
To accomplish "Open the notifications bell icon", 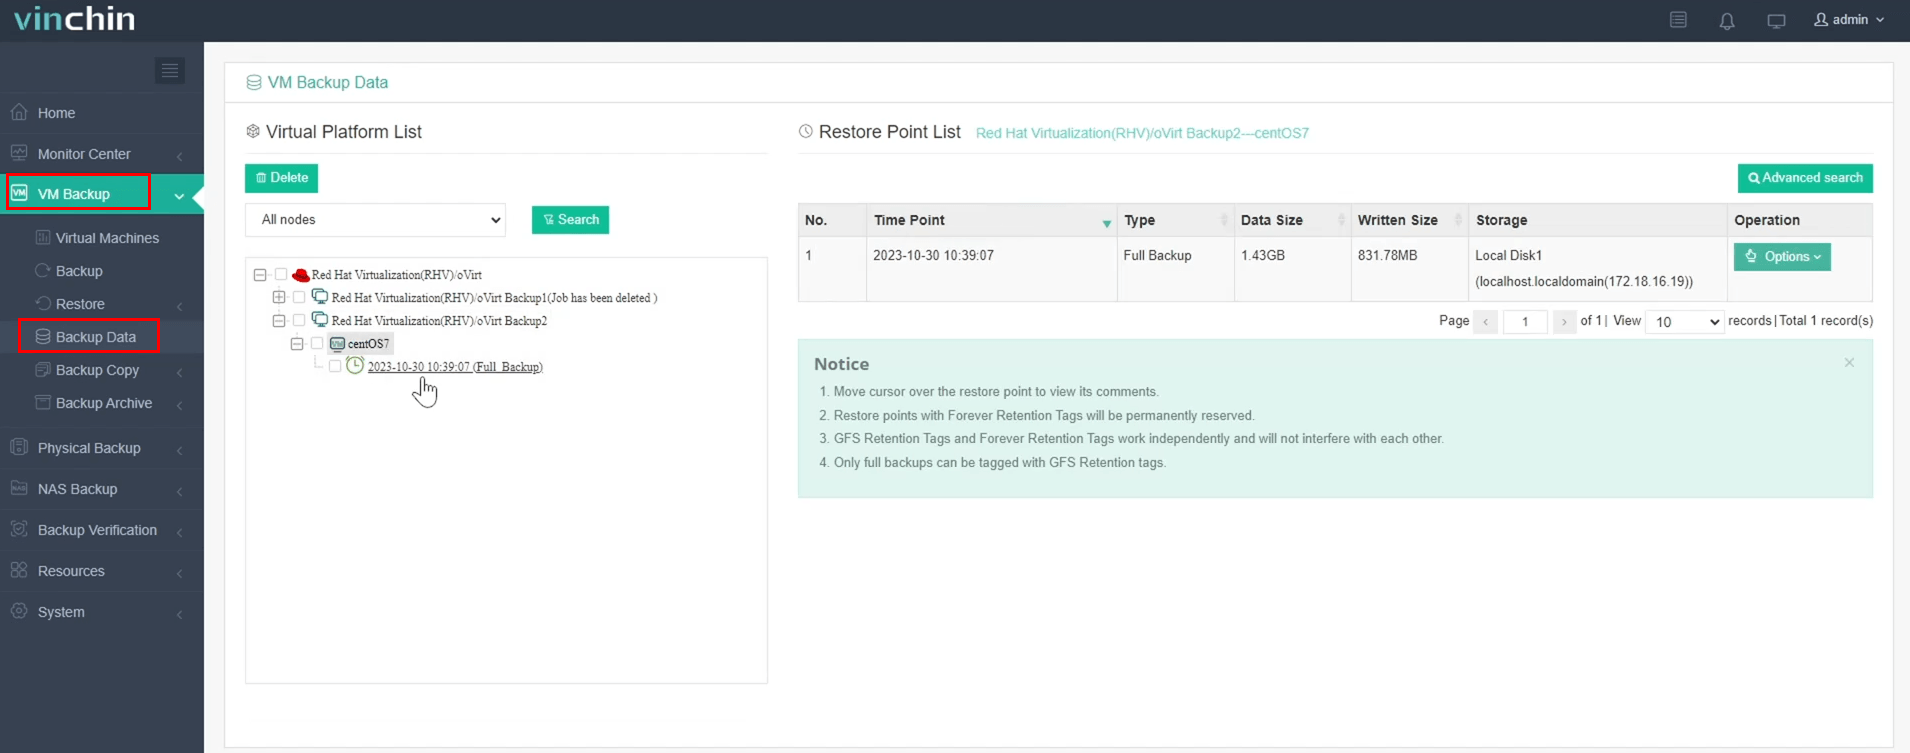I will (1727, 20).
